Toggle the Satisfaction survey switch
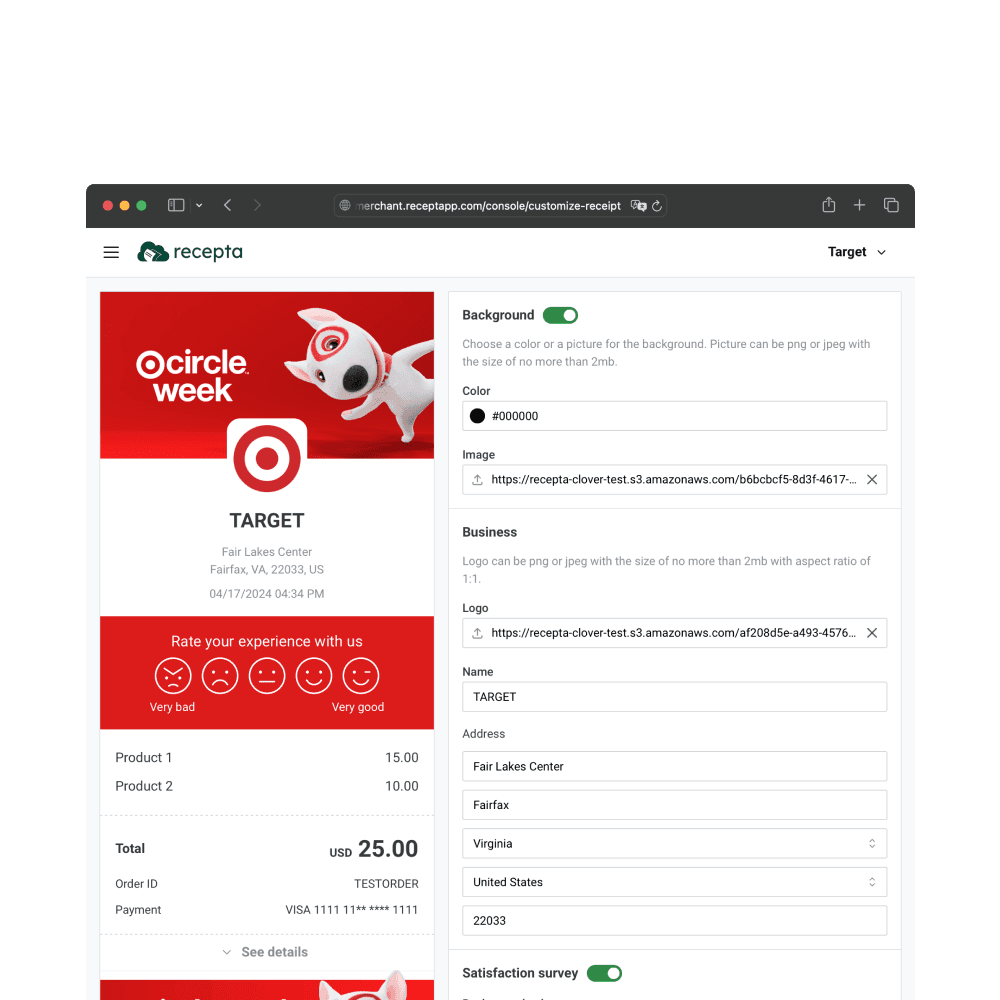 pyautogui.click(x=604, y=973)
